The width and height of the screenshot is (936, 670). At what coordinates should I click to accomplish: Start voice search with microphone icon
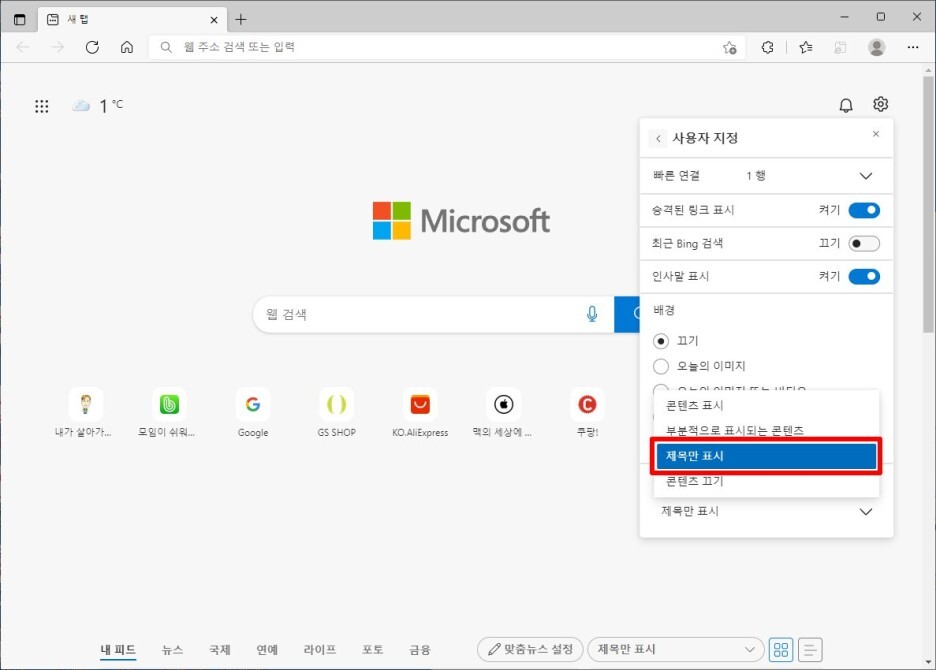coord(592,314)
